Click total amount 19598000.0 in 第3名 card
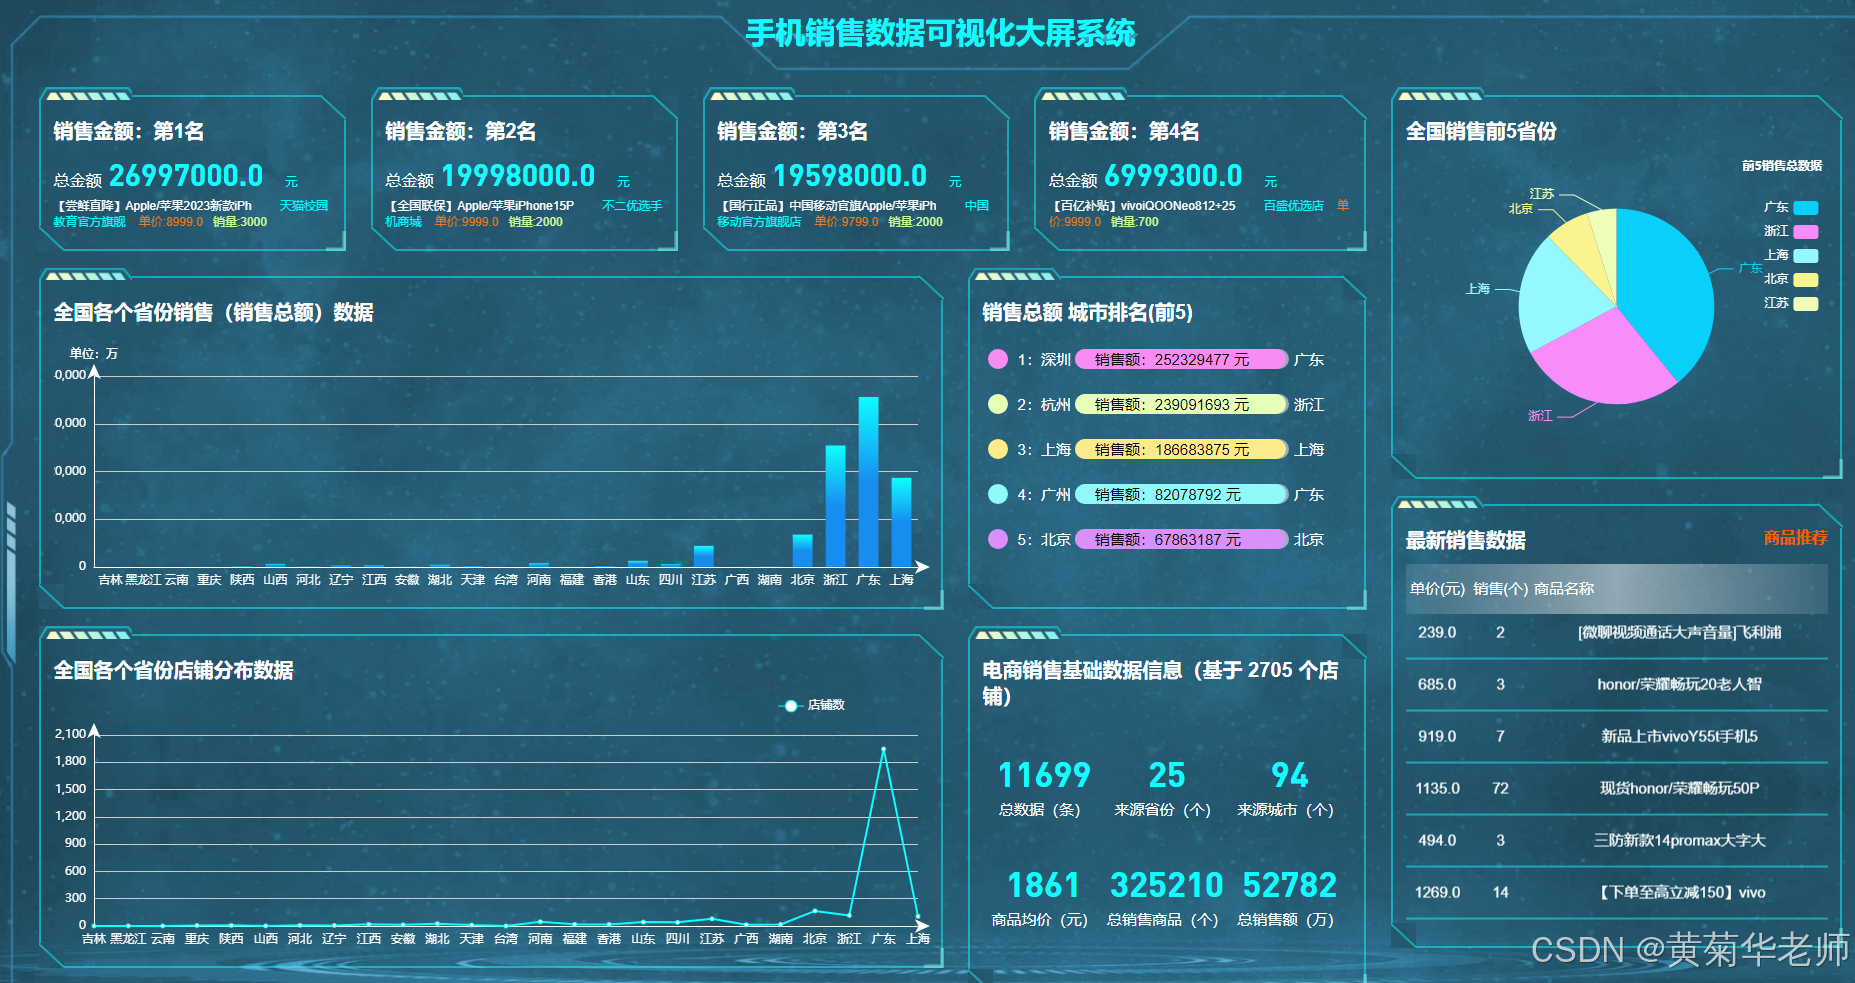 point(850,176)
